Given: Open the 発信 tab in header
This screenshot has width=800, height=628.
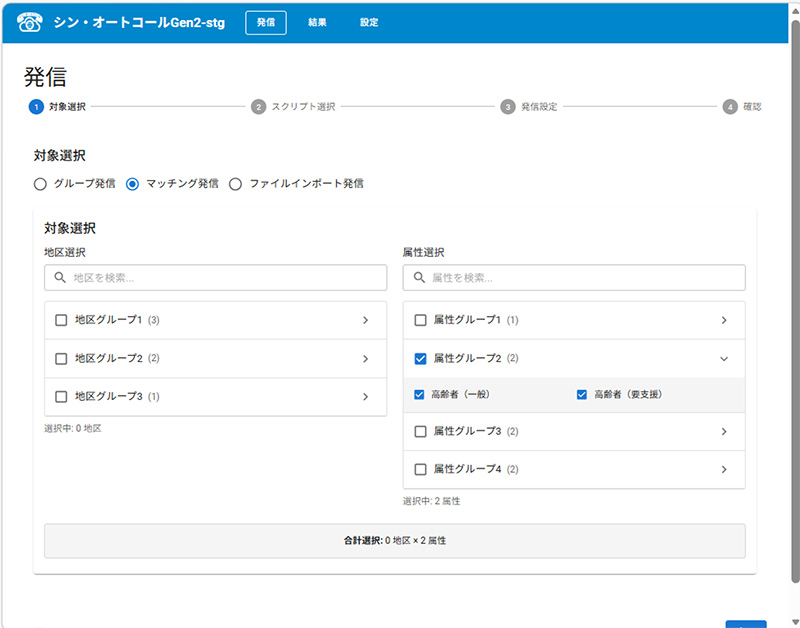Looking at the screenshot, I should pos(266,22).
